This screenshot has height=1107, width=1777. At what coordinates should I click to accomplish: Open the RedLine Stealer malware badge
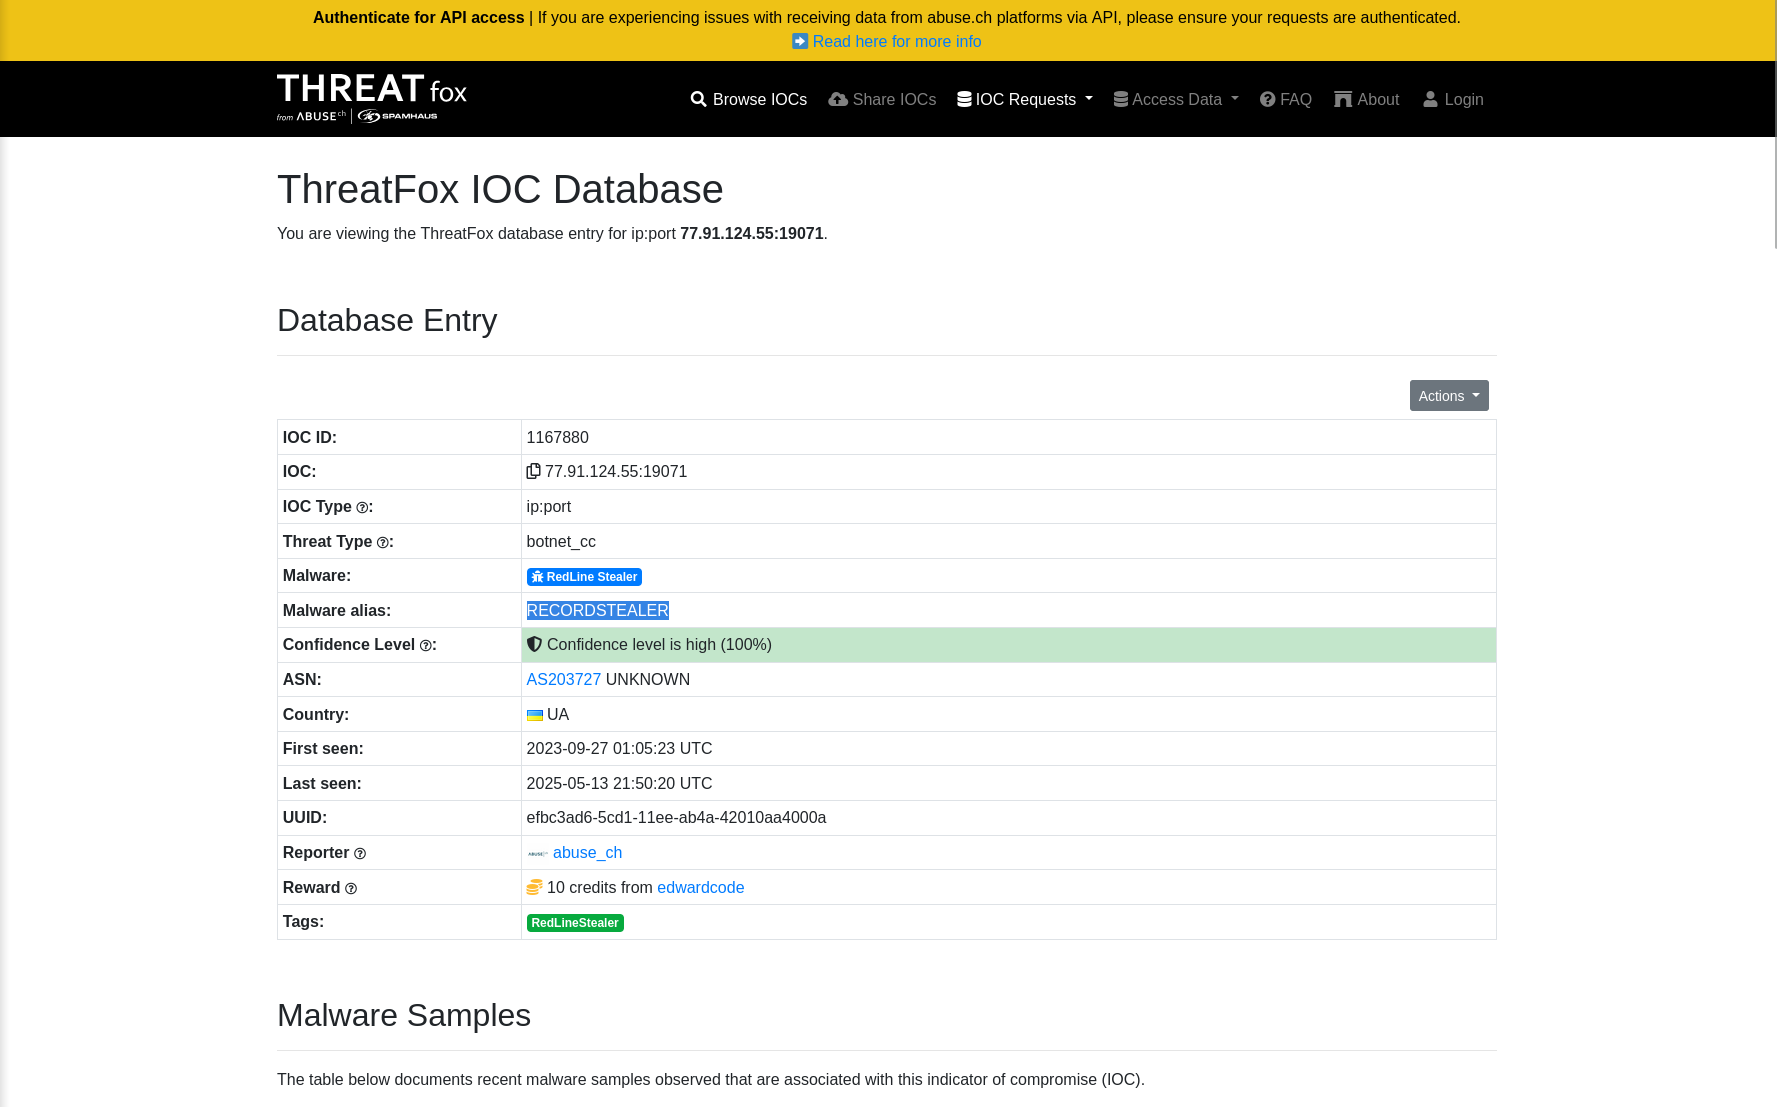[584, 577]
